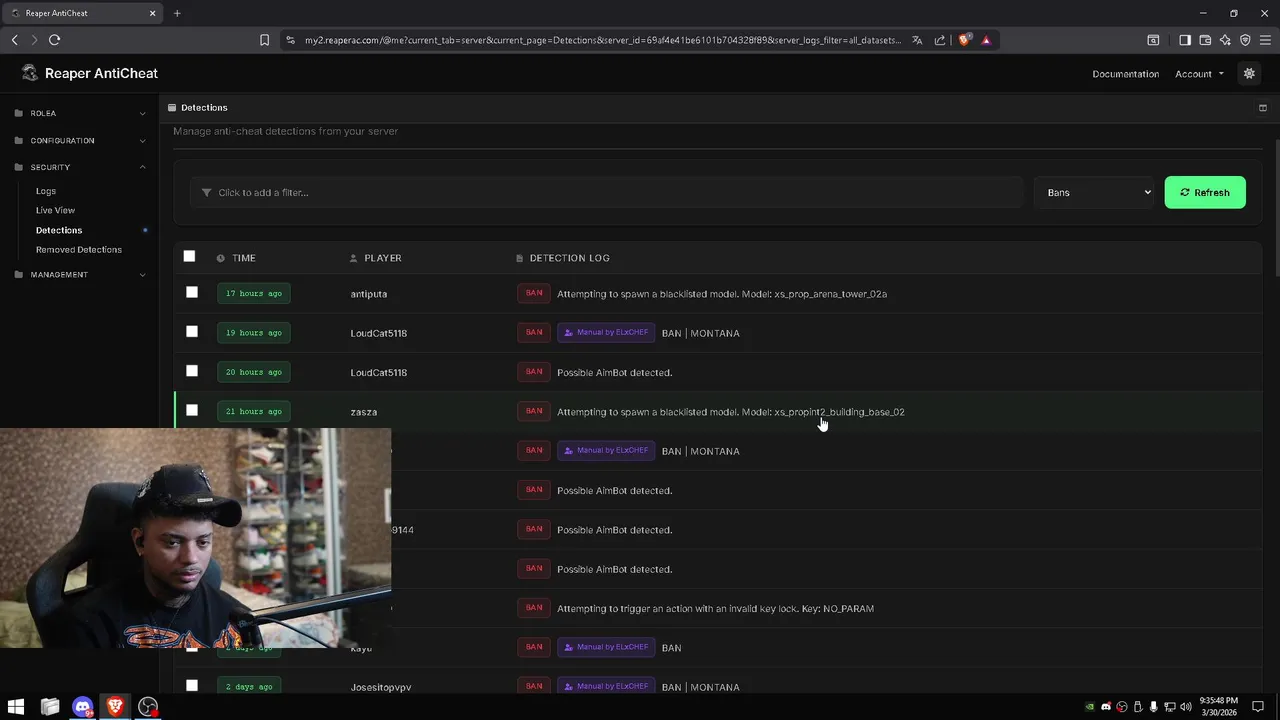Open a new browser tab with plus
This screenshot has width=1280, height=720.
click(177, 13)
